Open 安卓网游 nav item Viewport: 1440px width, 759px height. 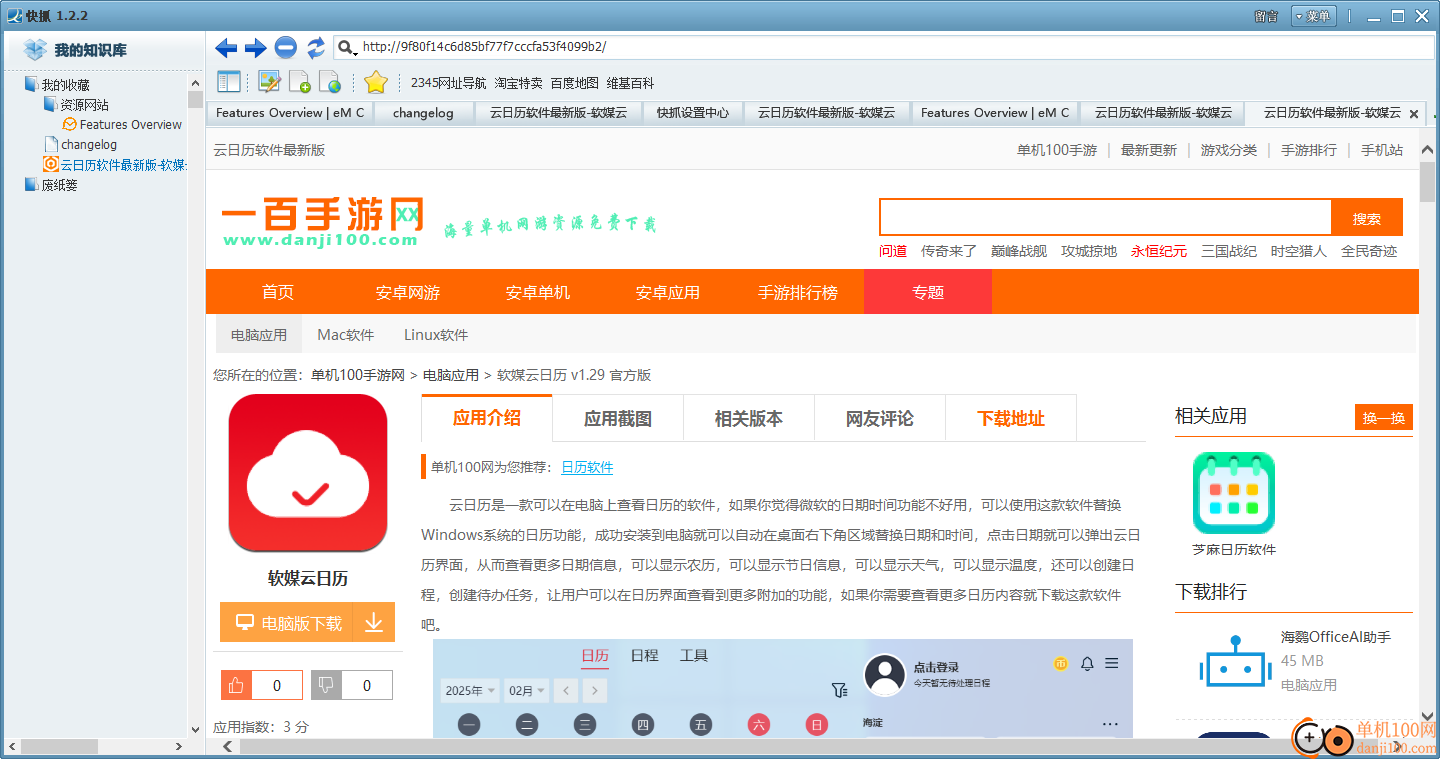(408, 292)
